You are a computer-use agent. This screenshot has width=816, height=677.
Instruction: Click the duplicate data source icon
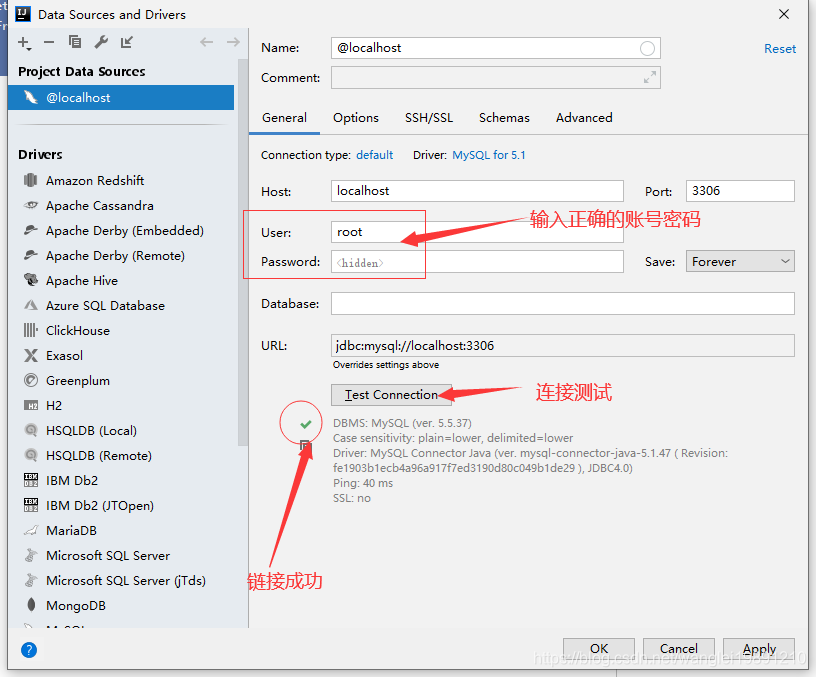(x=75, y=42)
